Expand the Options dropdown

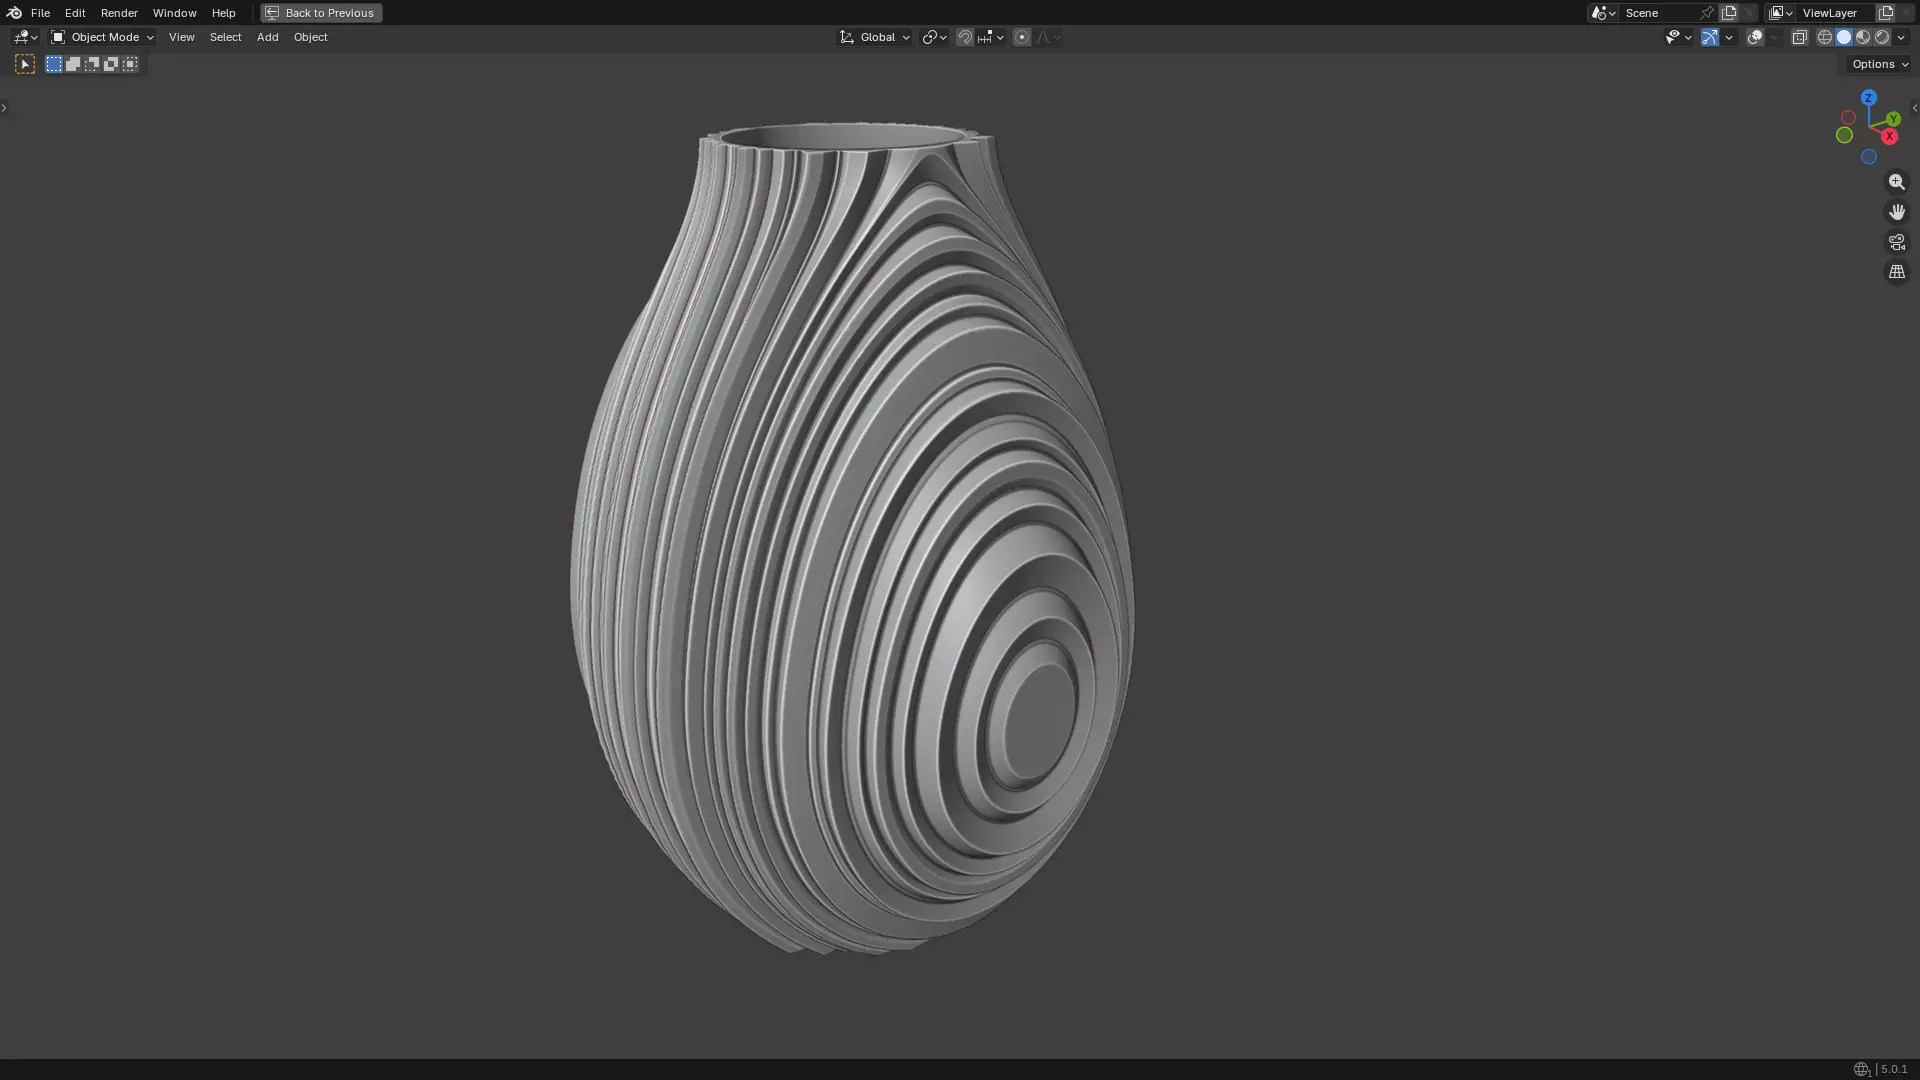pos(1879,64)
